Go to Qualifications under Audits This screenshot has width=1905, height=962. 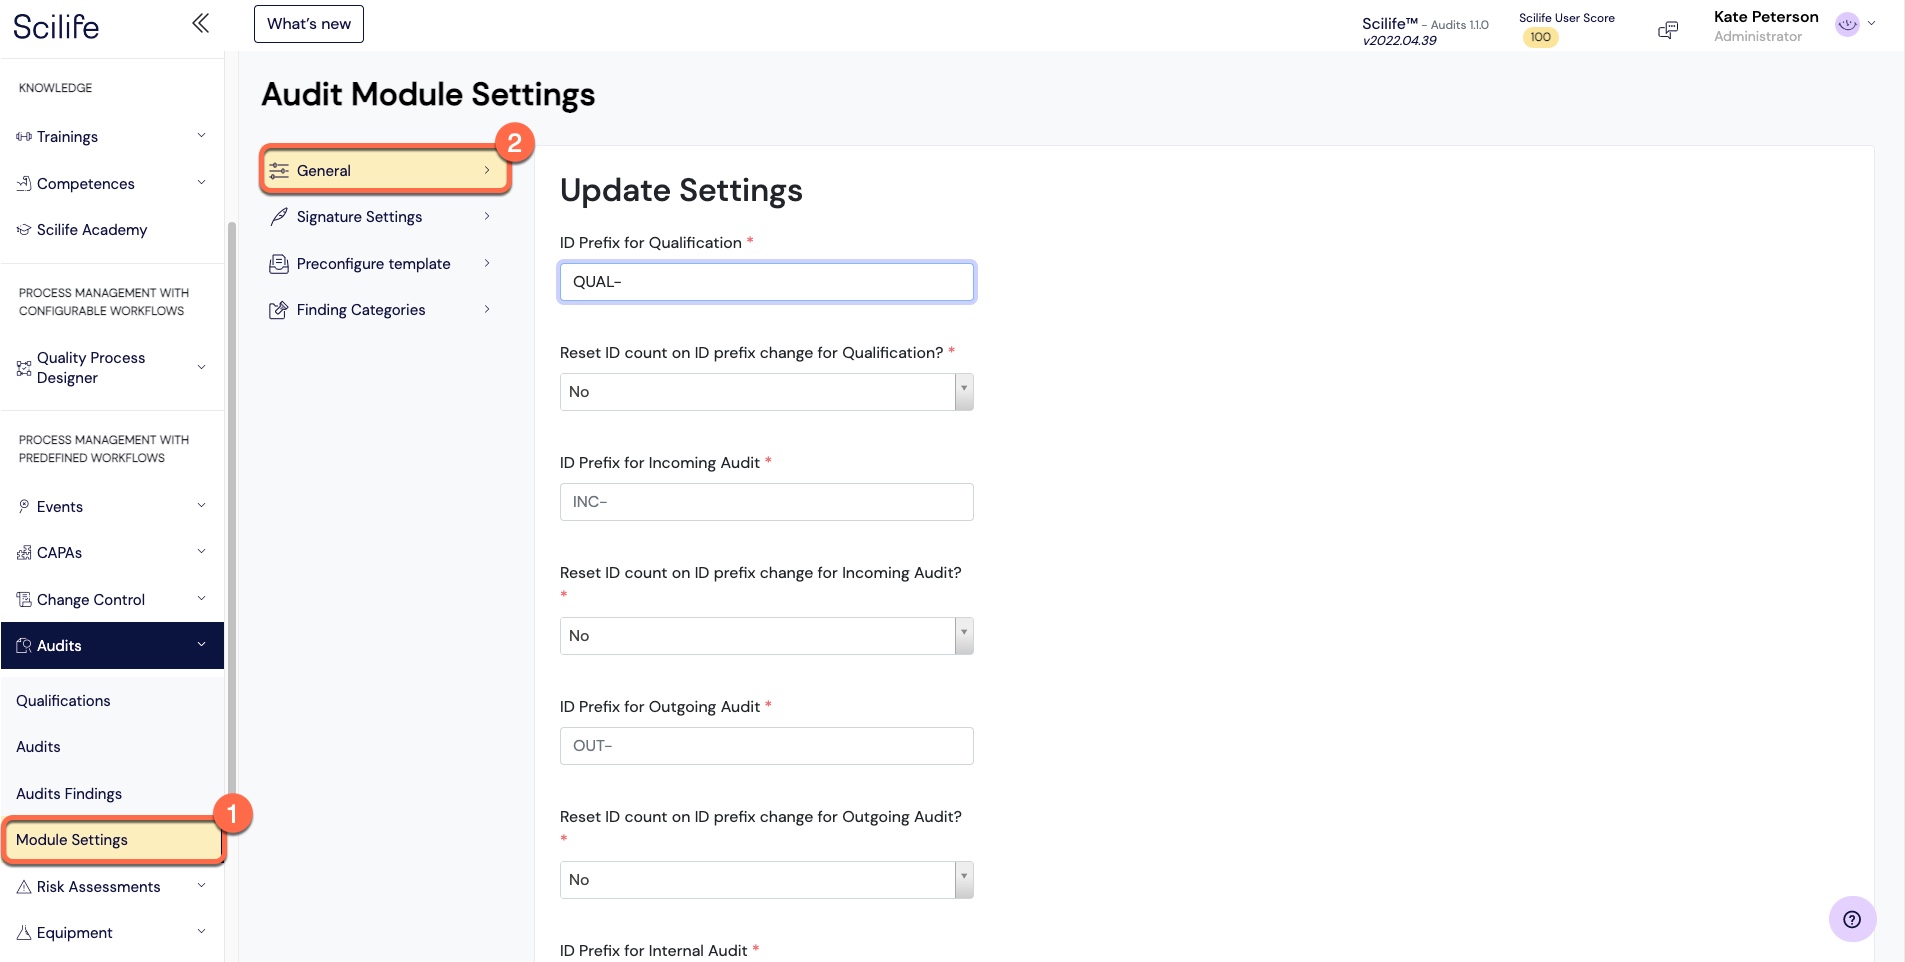[63, 701]
